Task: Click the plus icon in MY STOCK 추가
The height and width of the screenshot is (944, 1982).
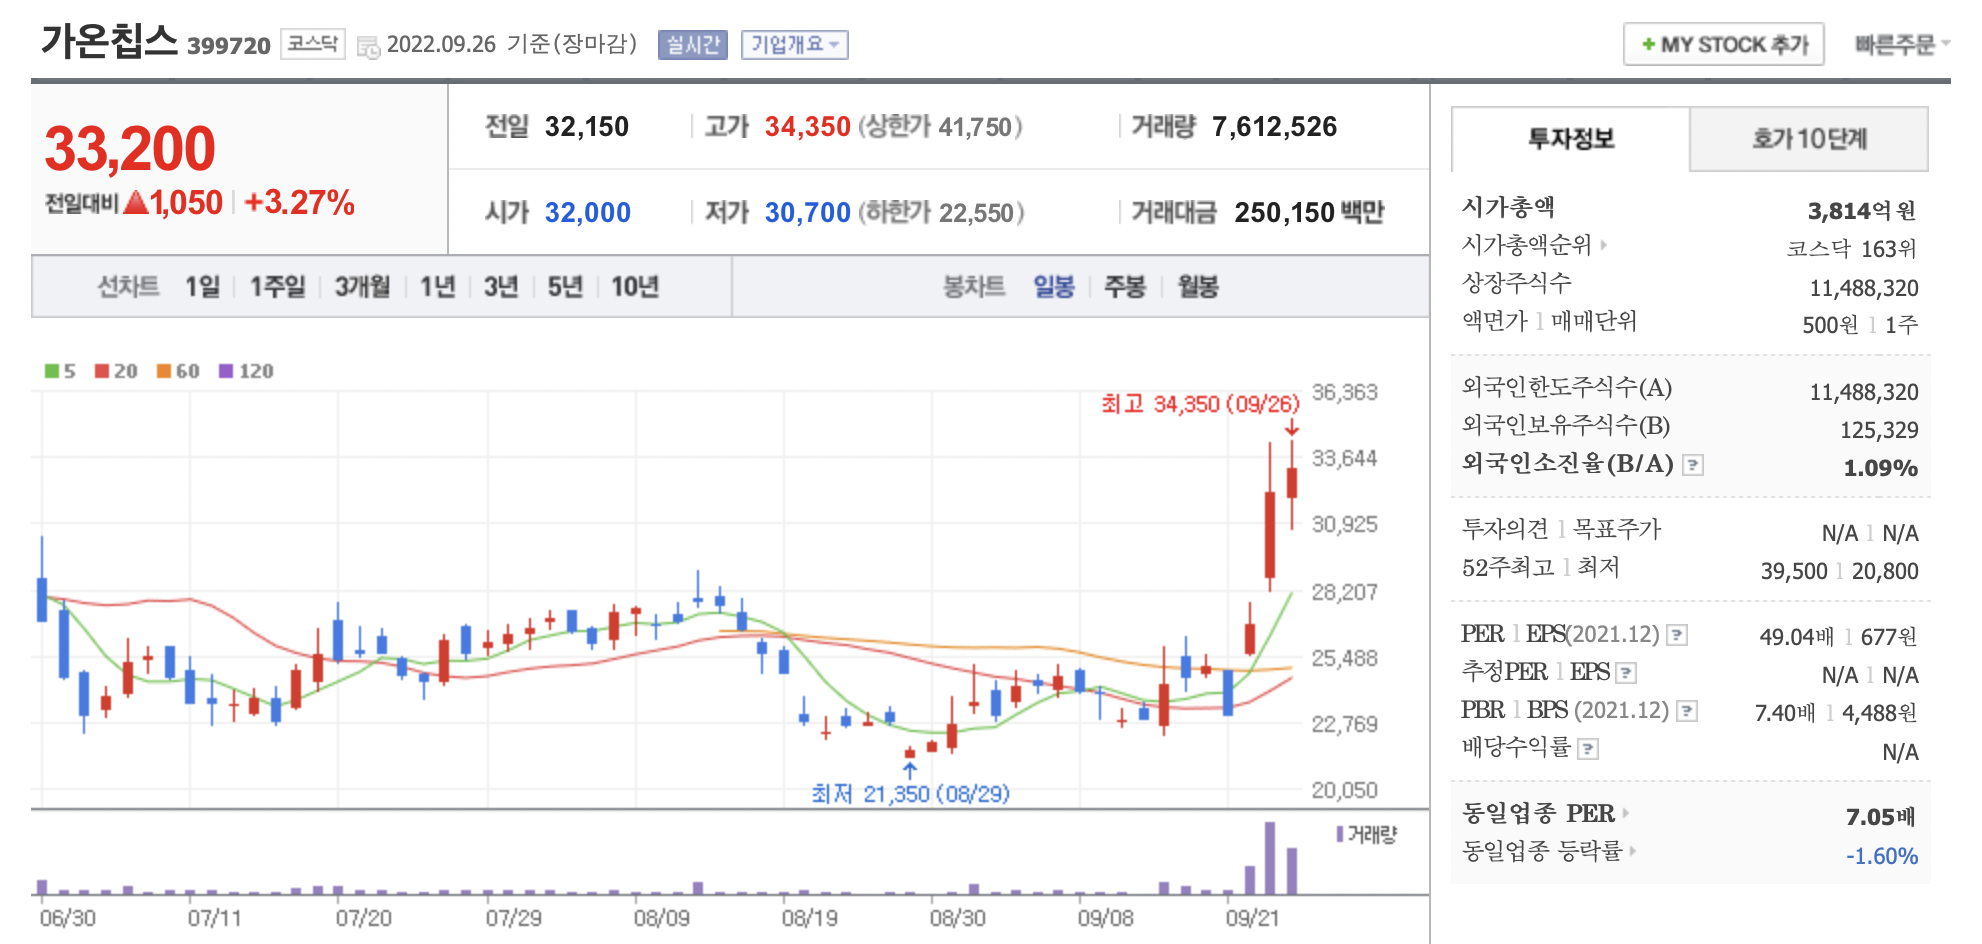Action: click(x=1648, y=45)
